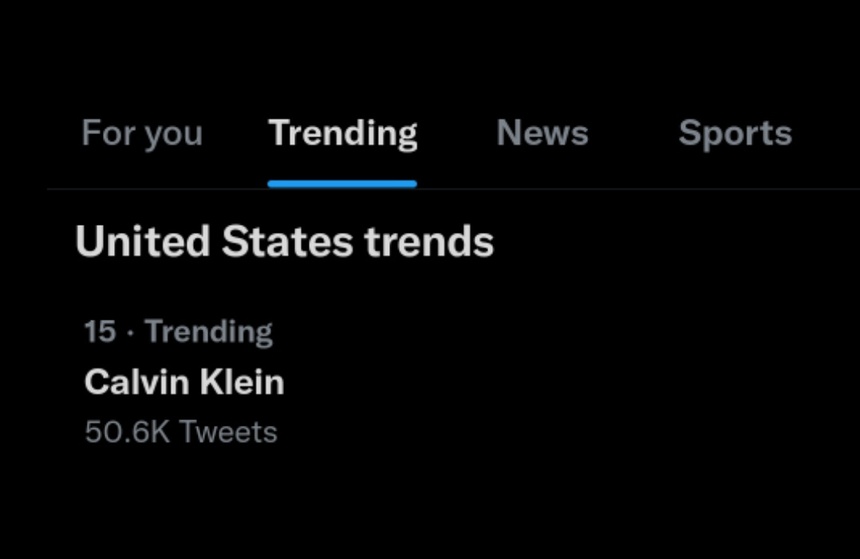Screen dimensions: 860x559
Task: Click the blue underline below Trending
Action: (x=342, y=184)
